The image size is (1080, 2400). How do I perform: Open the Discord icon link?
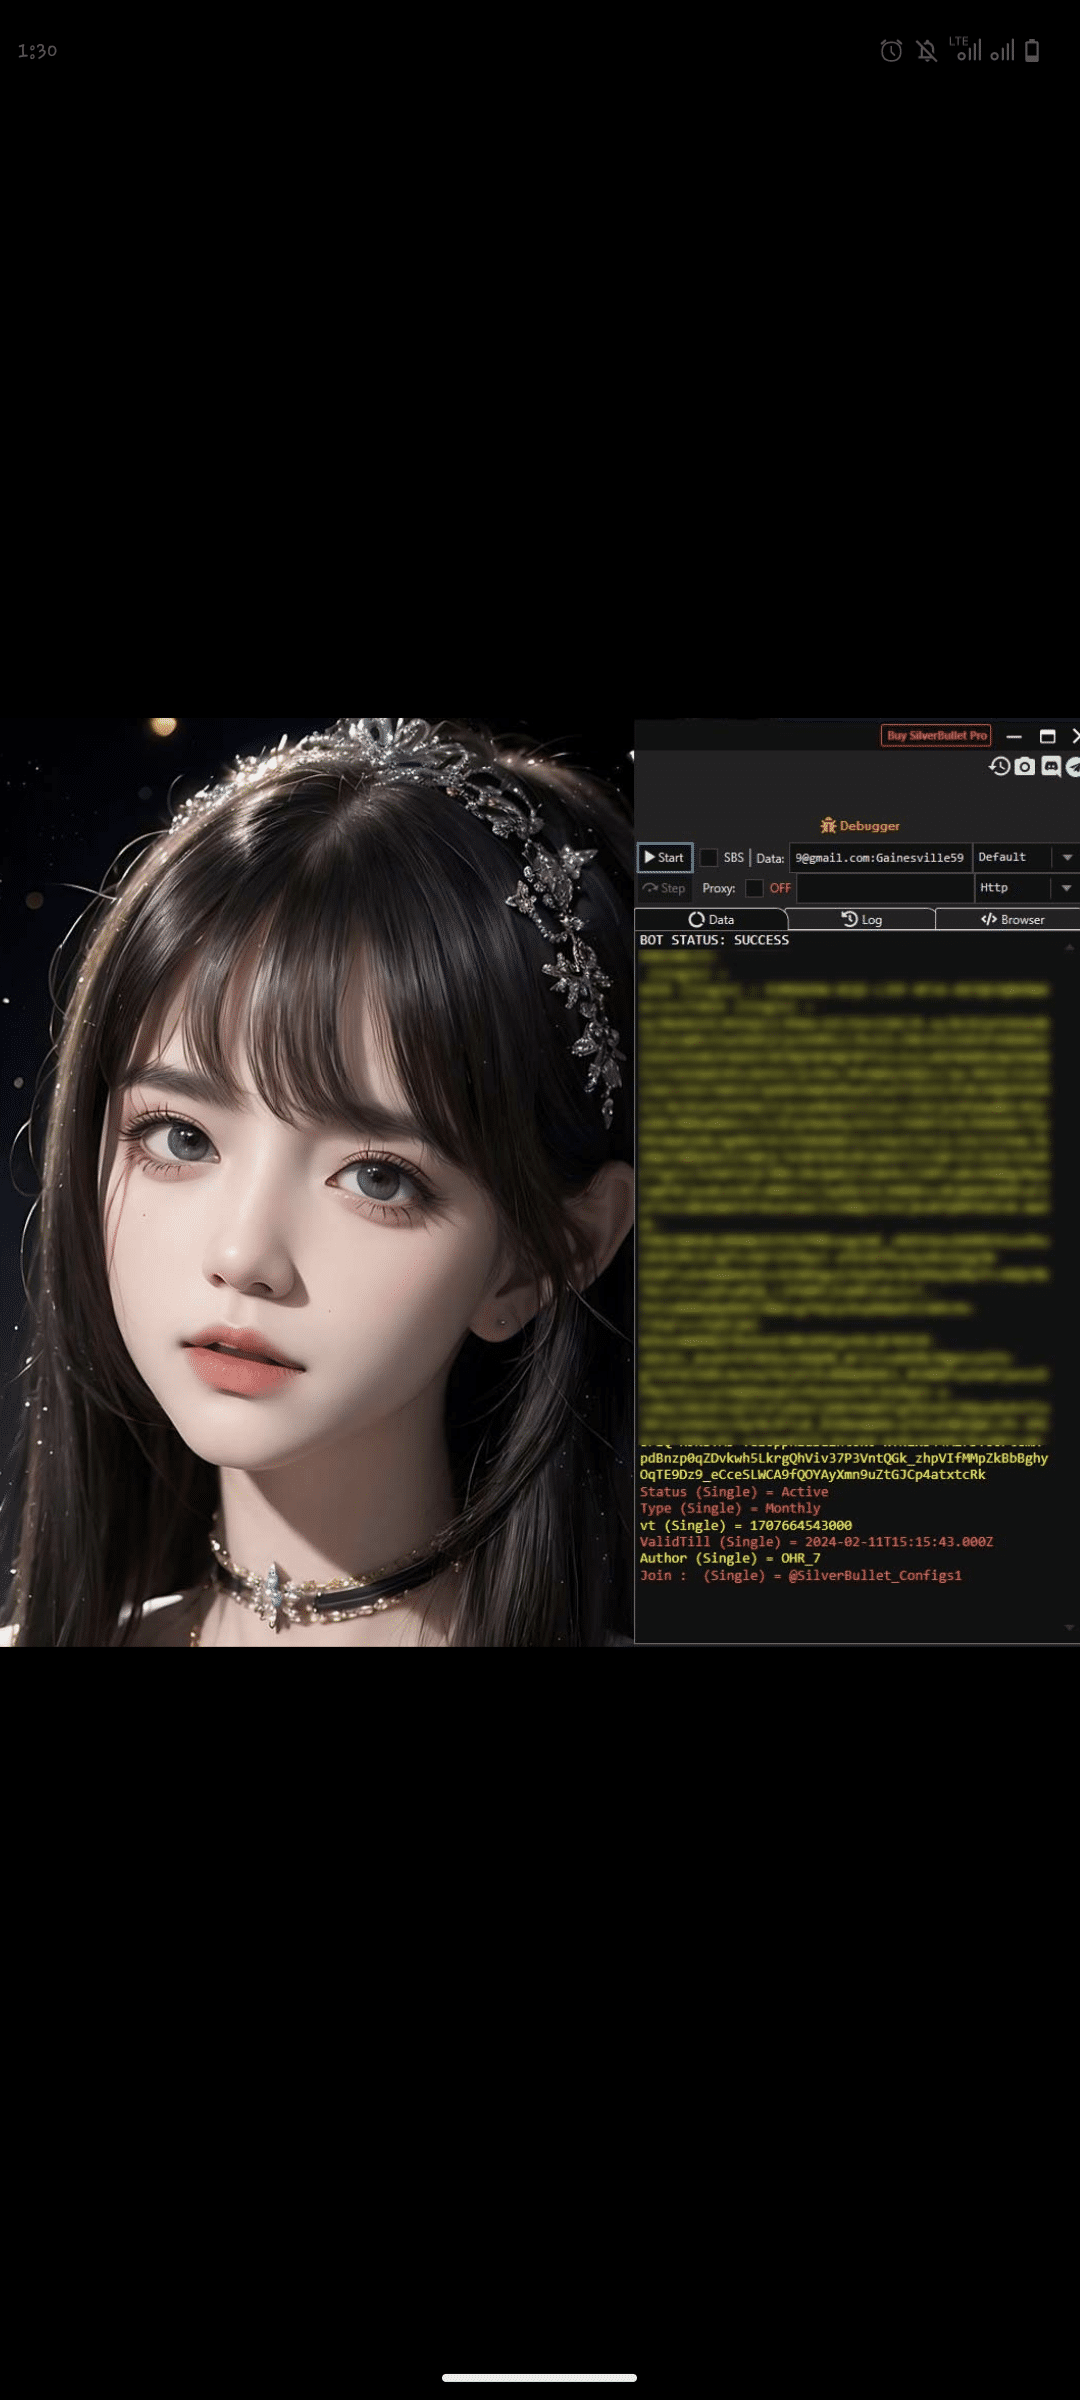tap(1050, 766)
